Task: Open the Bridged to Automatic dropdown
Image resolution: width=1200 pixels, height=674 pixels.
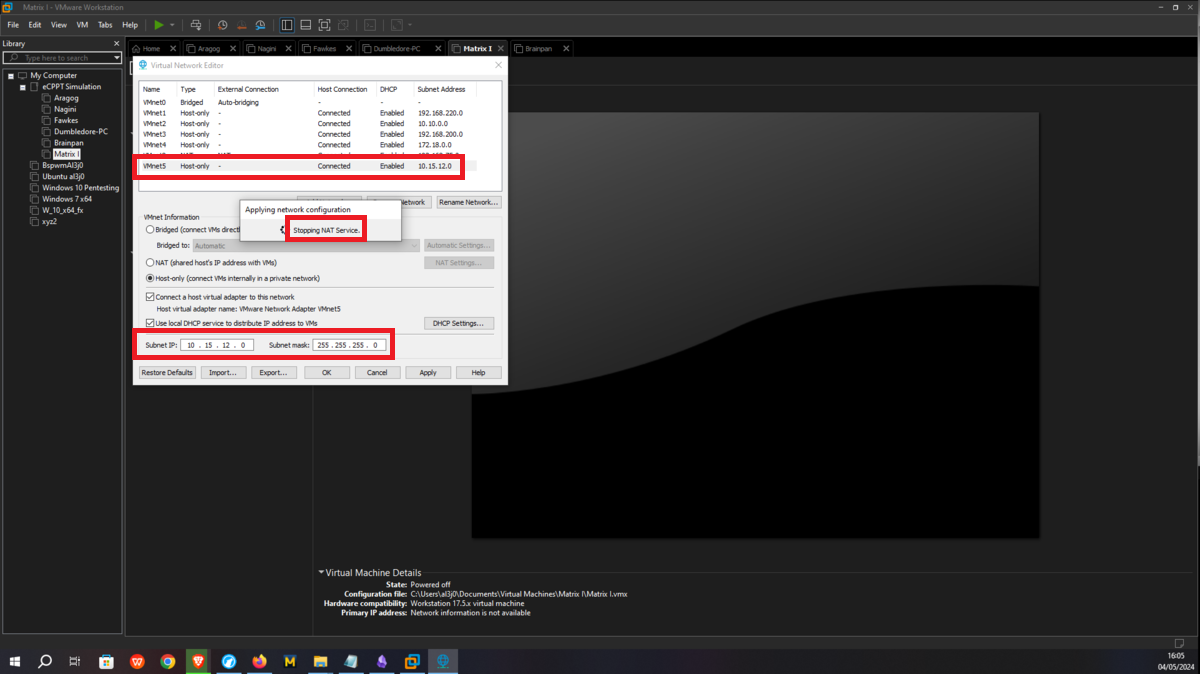Action: pyautogui.click(x=306, y=245)
